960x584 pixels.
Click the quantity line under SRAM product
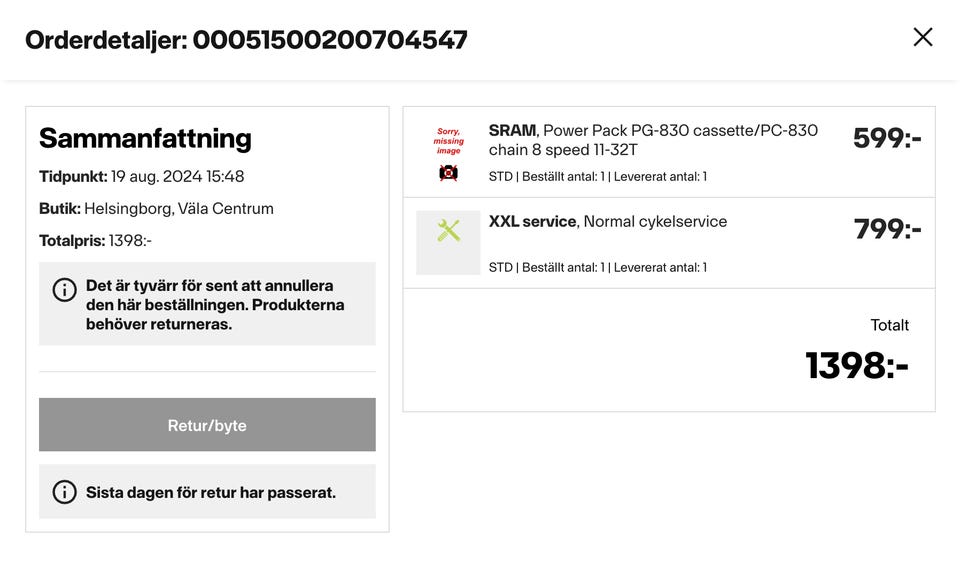point(597,177)
